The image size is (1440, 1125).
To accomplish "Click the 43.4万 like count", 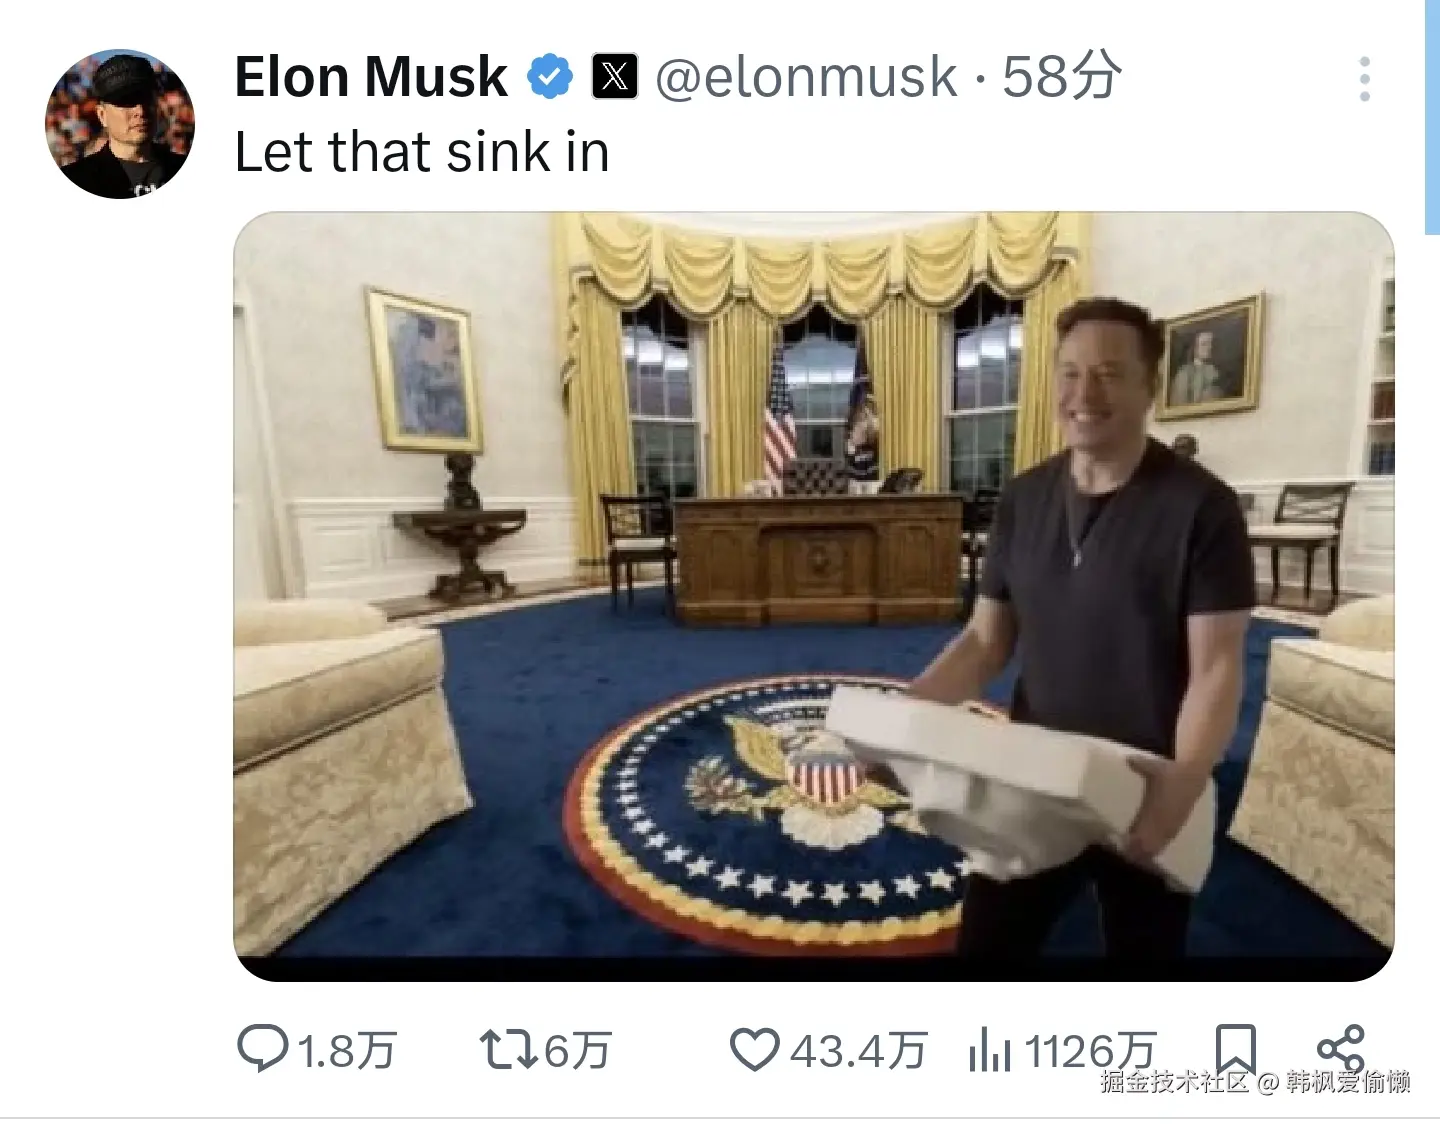I will point(858,1051).
